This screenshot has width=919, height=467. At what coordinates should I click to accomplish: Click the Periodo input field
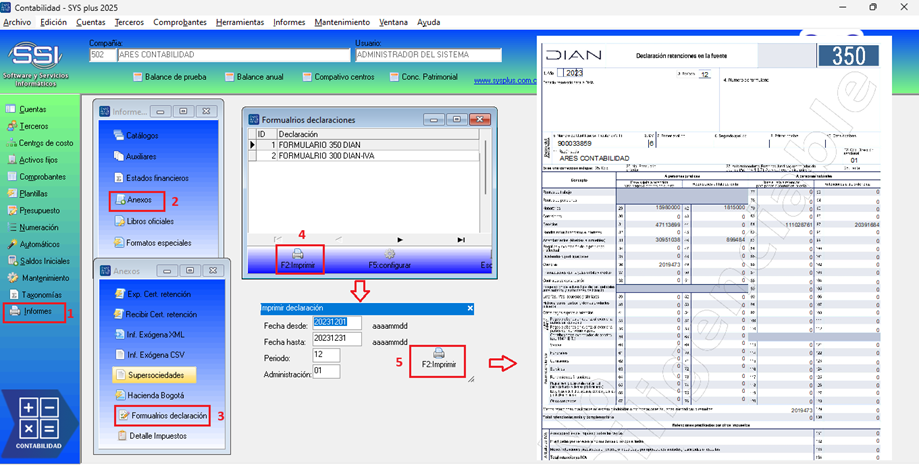coord(326,355)
